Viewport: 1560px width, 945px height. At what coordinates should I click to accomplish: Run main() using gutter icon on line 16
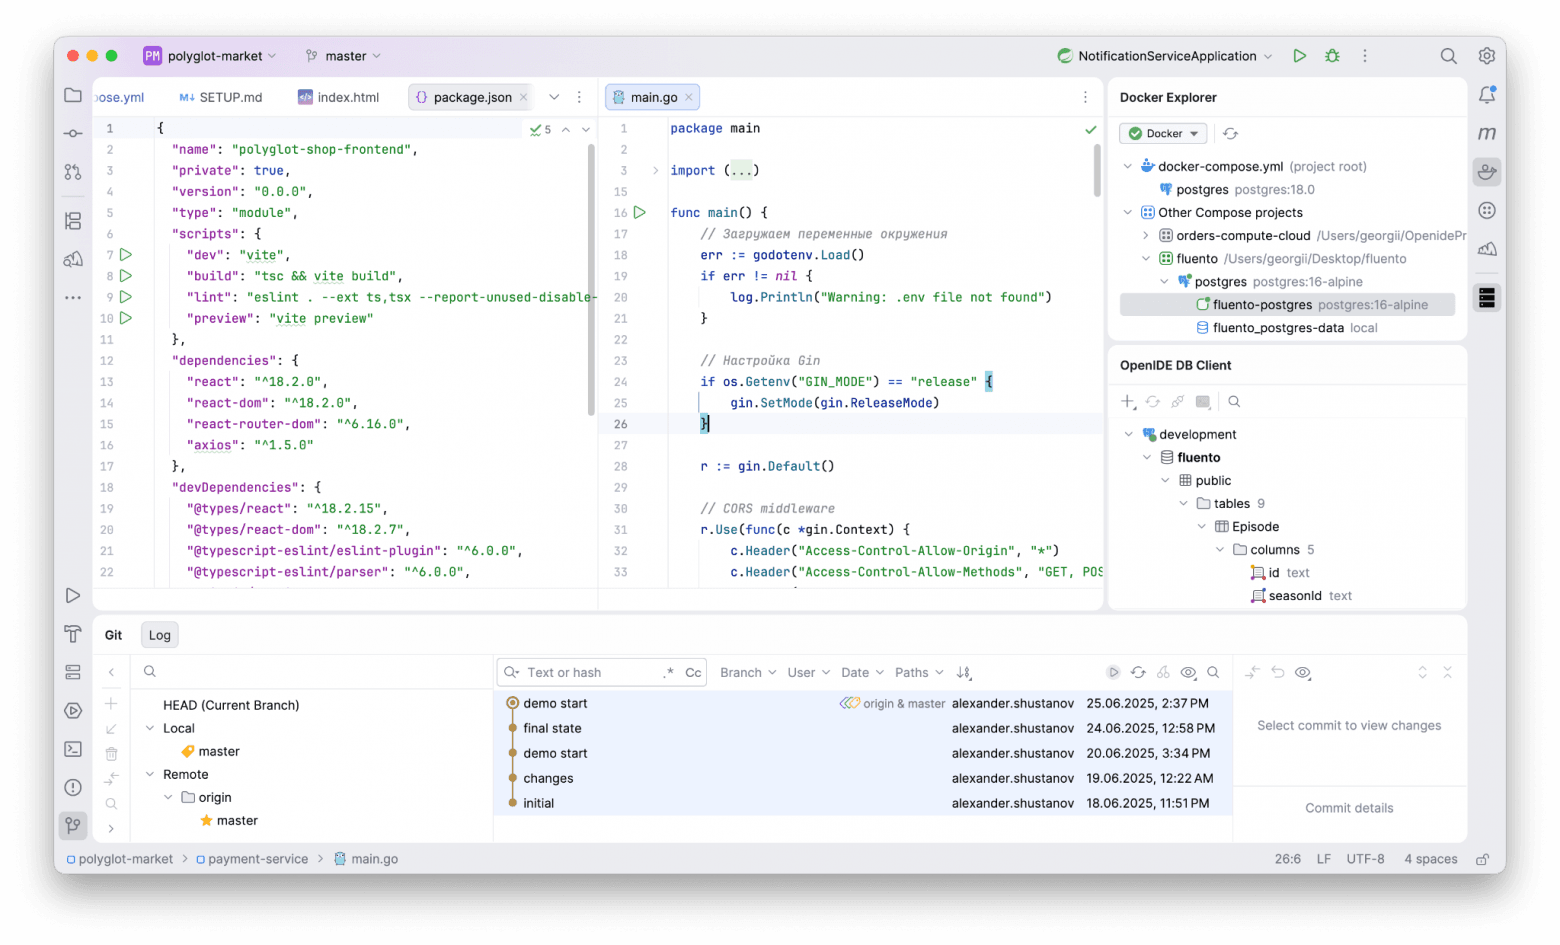[x=640, y=212]
